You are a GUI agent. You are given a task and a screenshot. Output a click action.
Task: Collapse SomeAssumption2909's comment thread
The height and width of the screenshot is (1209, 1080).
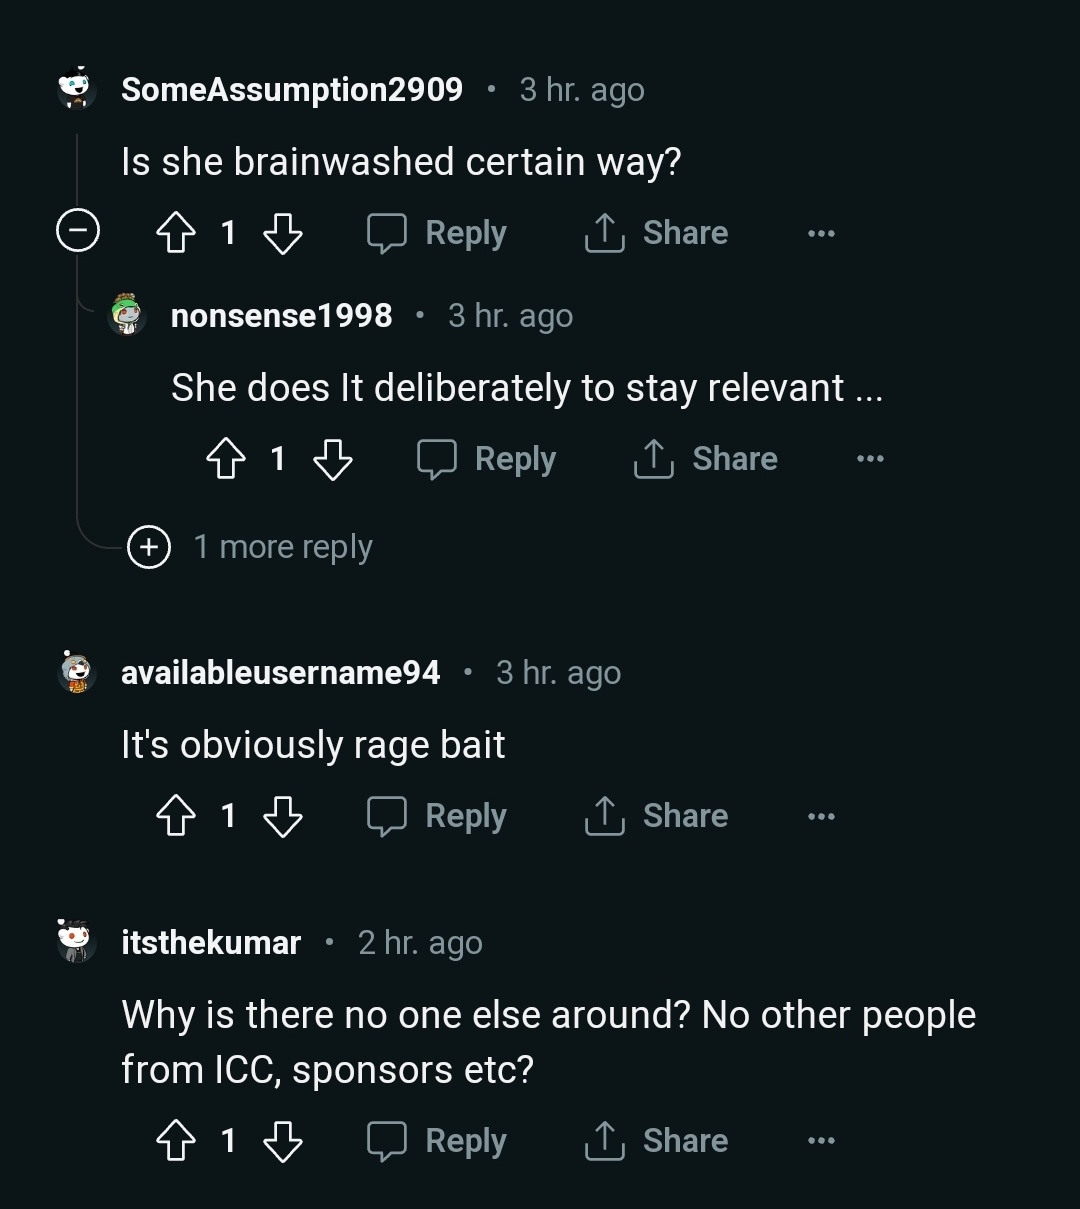coord(78,233)
